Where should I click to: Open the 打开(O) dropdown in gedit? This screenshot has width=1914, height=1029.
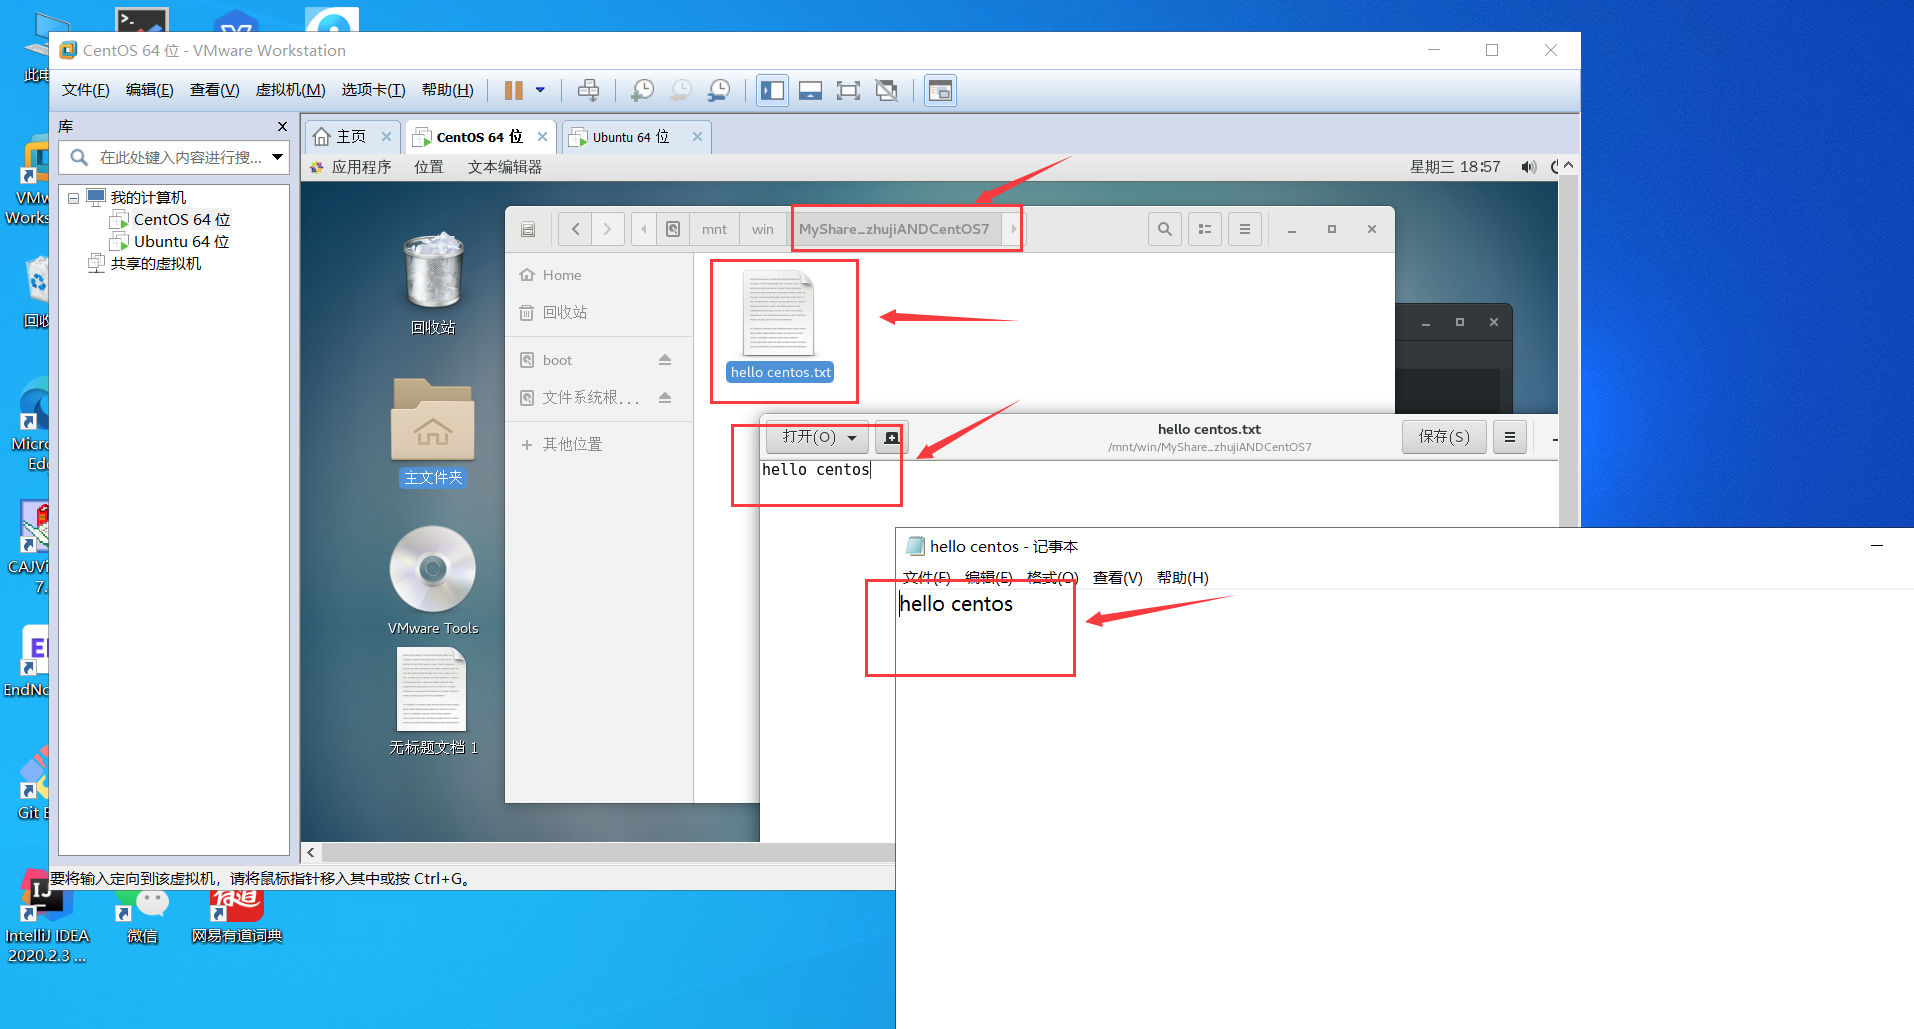[851, 437]
